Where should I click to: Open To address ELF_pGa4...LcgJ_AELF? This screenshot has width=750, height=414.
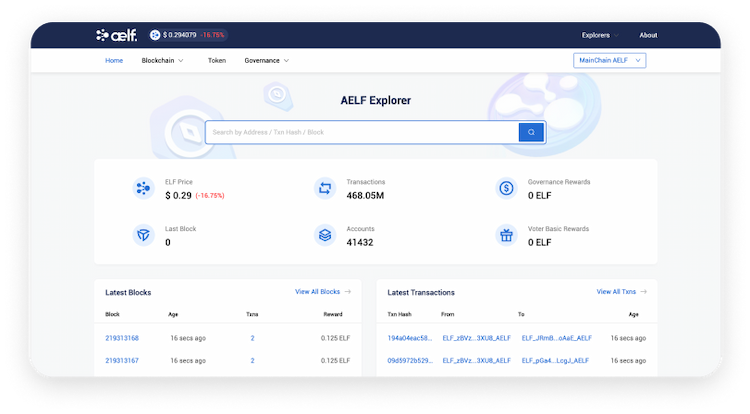[x=555, y=360]
